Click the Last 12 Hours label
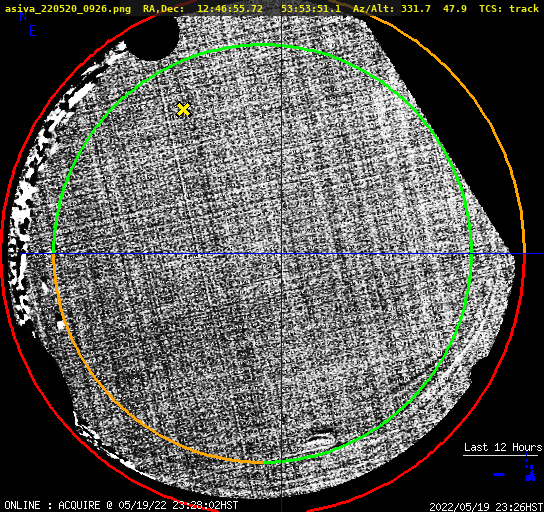This screenshot has height=512, width=544. [503, 447]
